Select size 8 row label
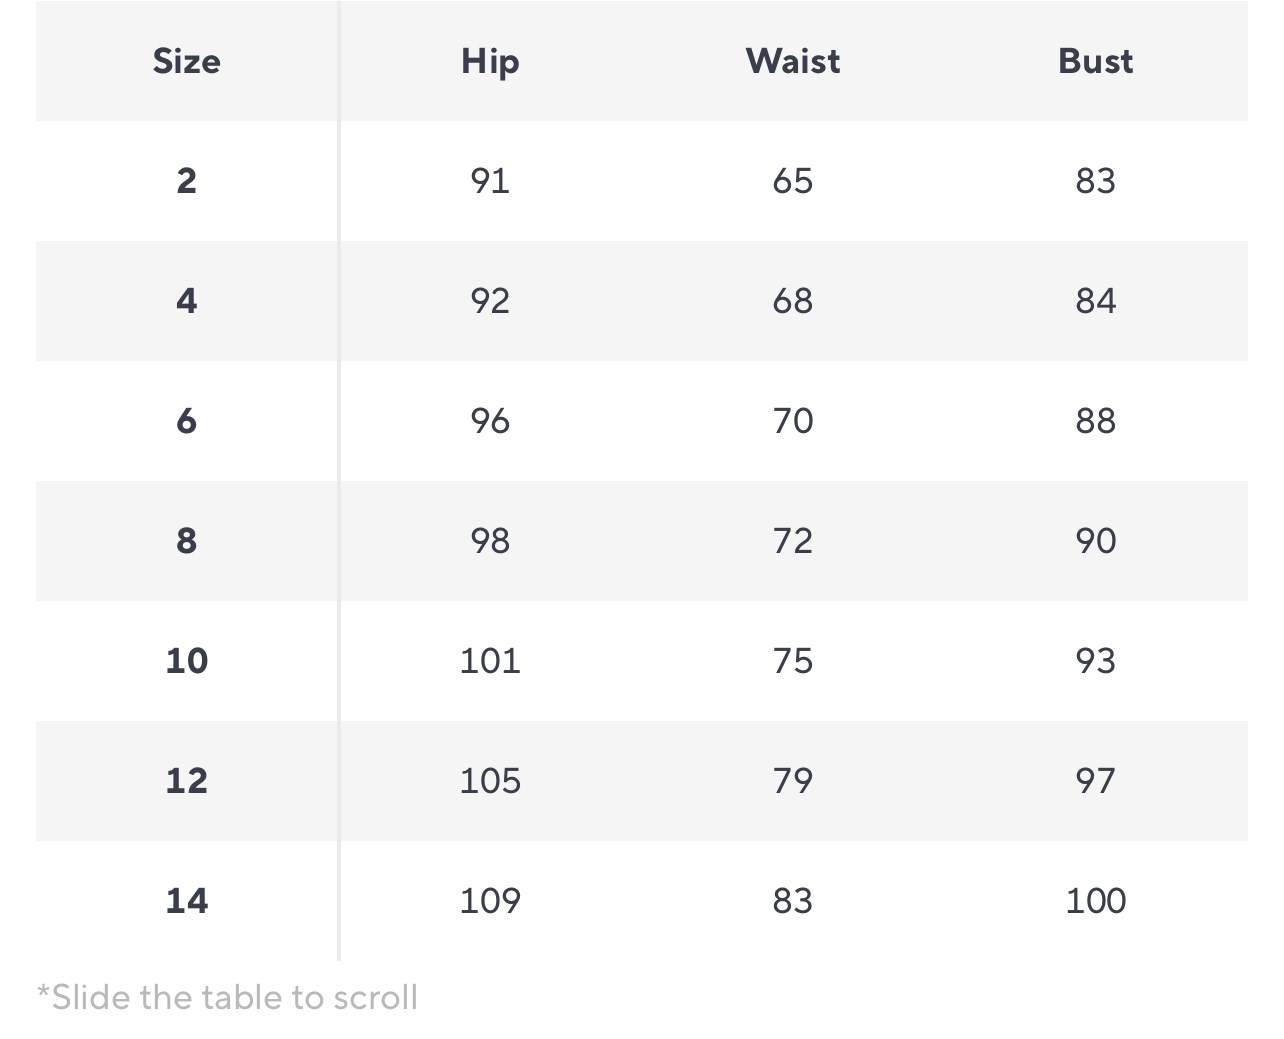 pyautogui.click(x=187, y=541)
